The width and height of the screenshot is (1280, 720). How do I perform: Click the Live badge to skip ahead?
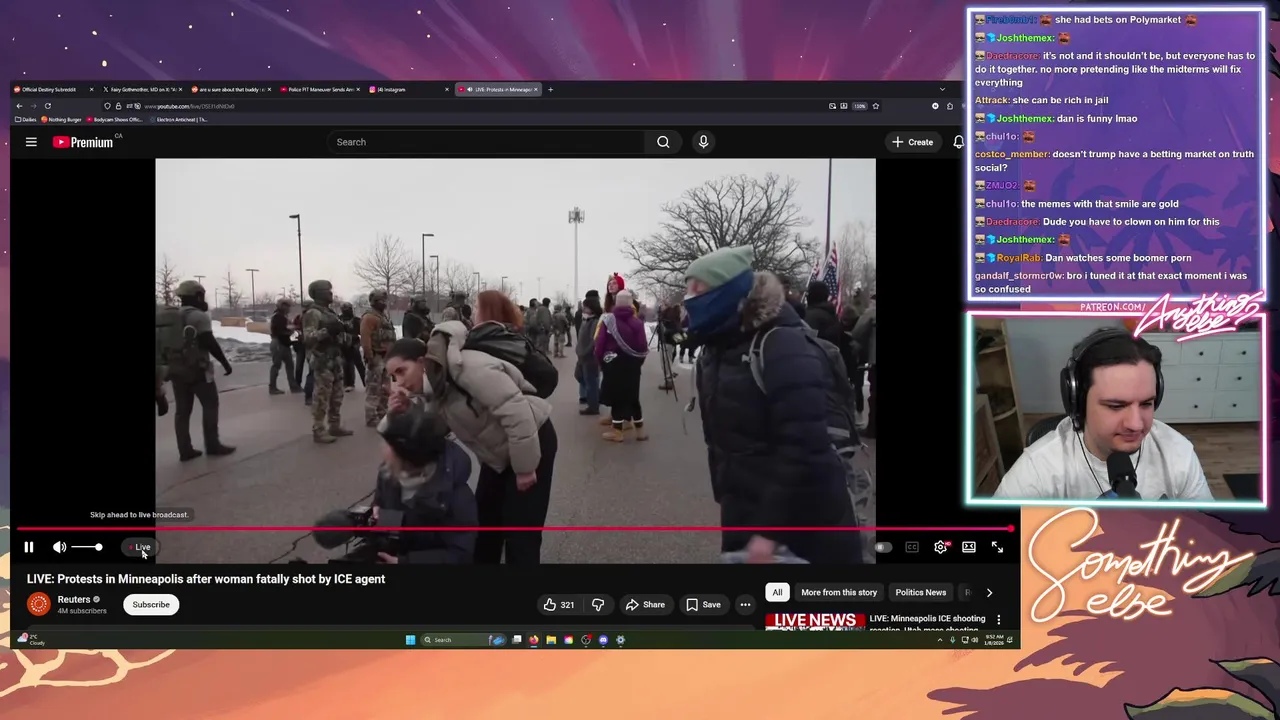pyautogui.click(x=141, y=547)
